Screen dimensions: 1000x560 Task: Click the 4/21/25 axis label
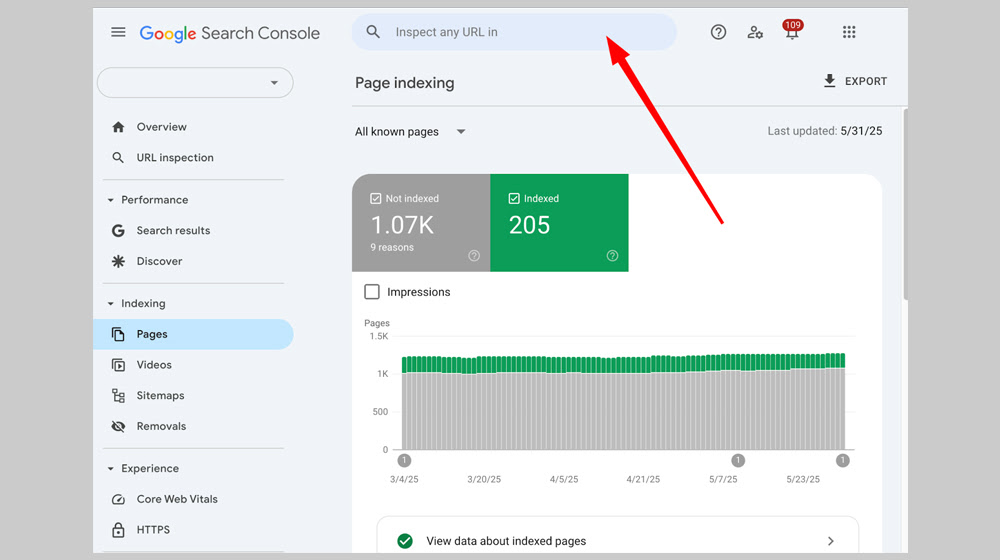[643, 479]
